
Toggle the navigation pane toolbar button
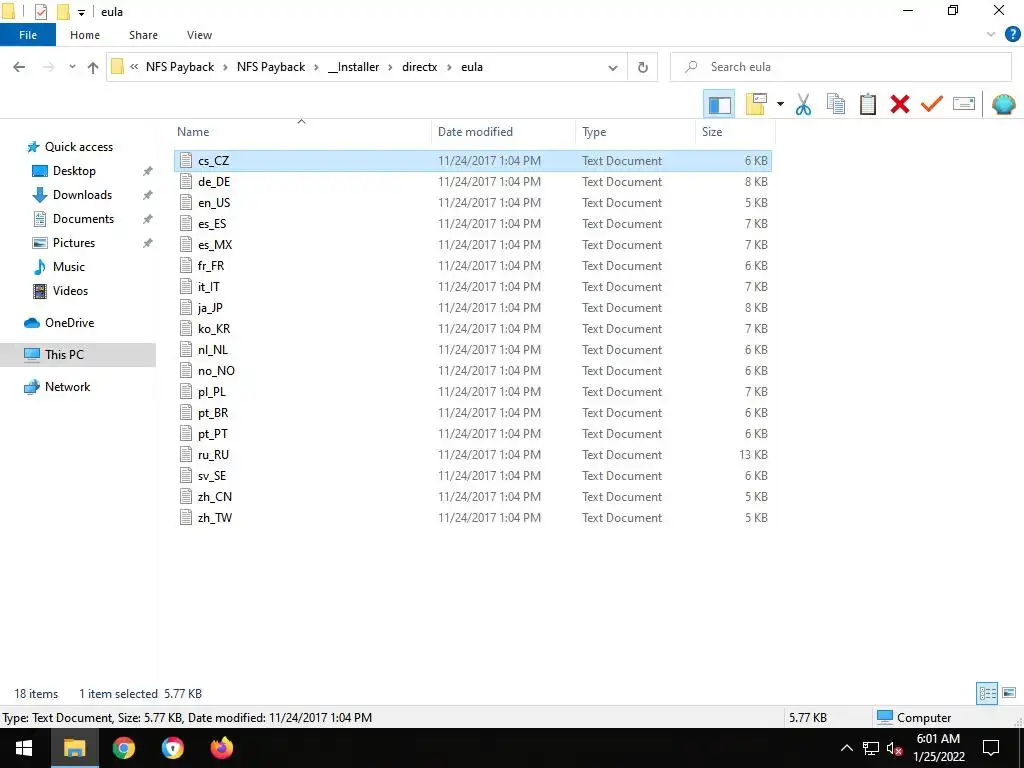coord(719,104)
